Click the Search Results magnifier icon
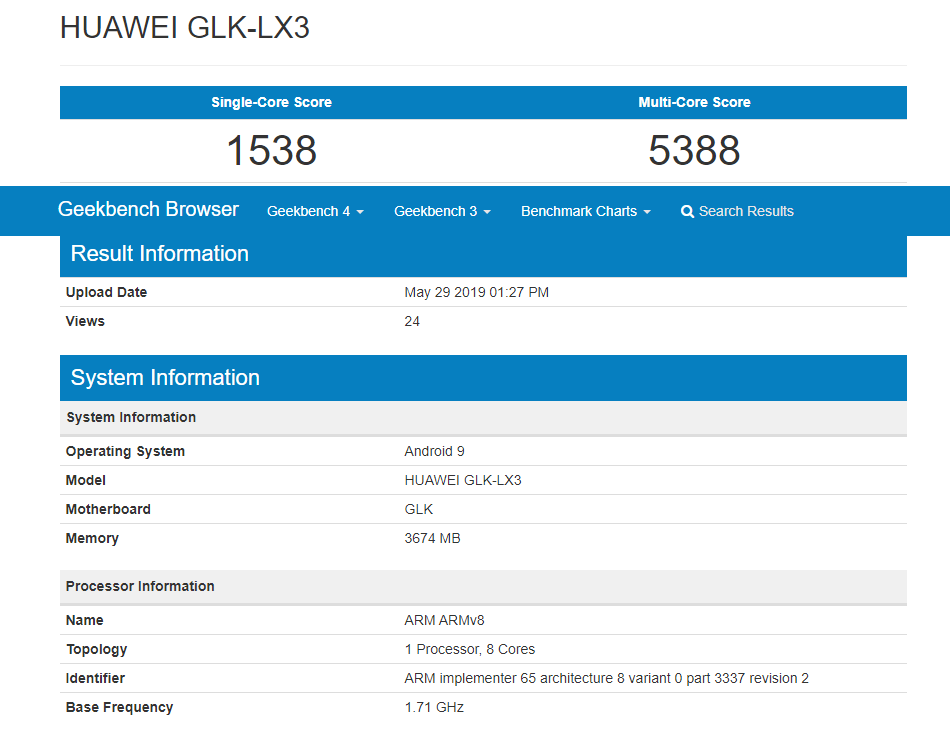This screenshot has width=950, height=741. (x=687, y=211)
